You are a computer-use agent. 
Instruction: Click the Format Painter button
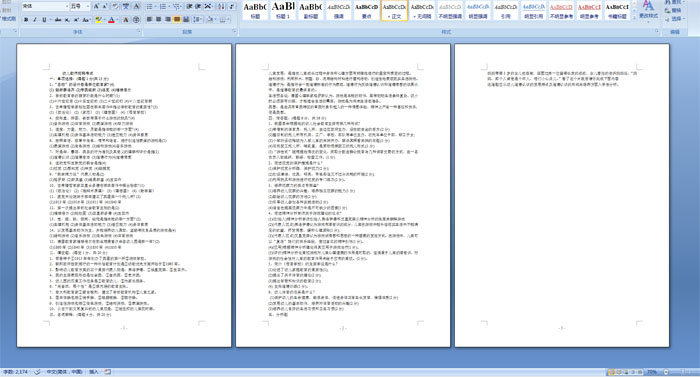pos(8,19)
